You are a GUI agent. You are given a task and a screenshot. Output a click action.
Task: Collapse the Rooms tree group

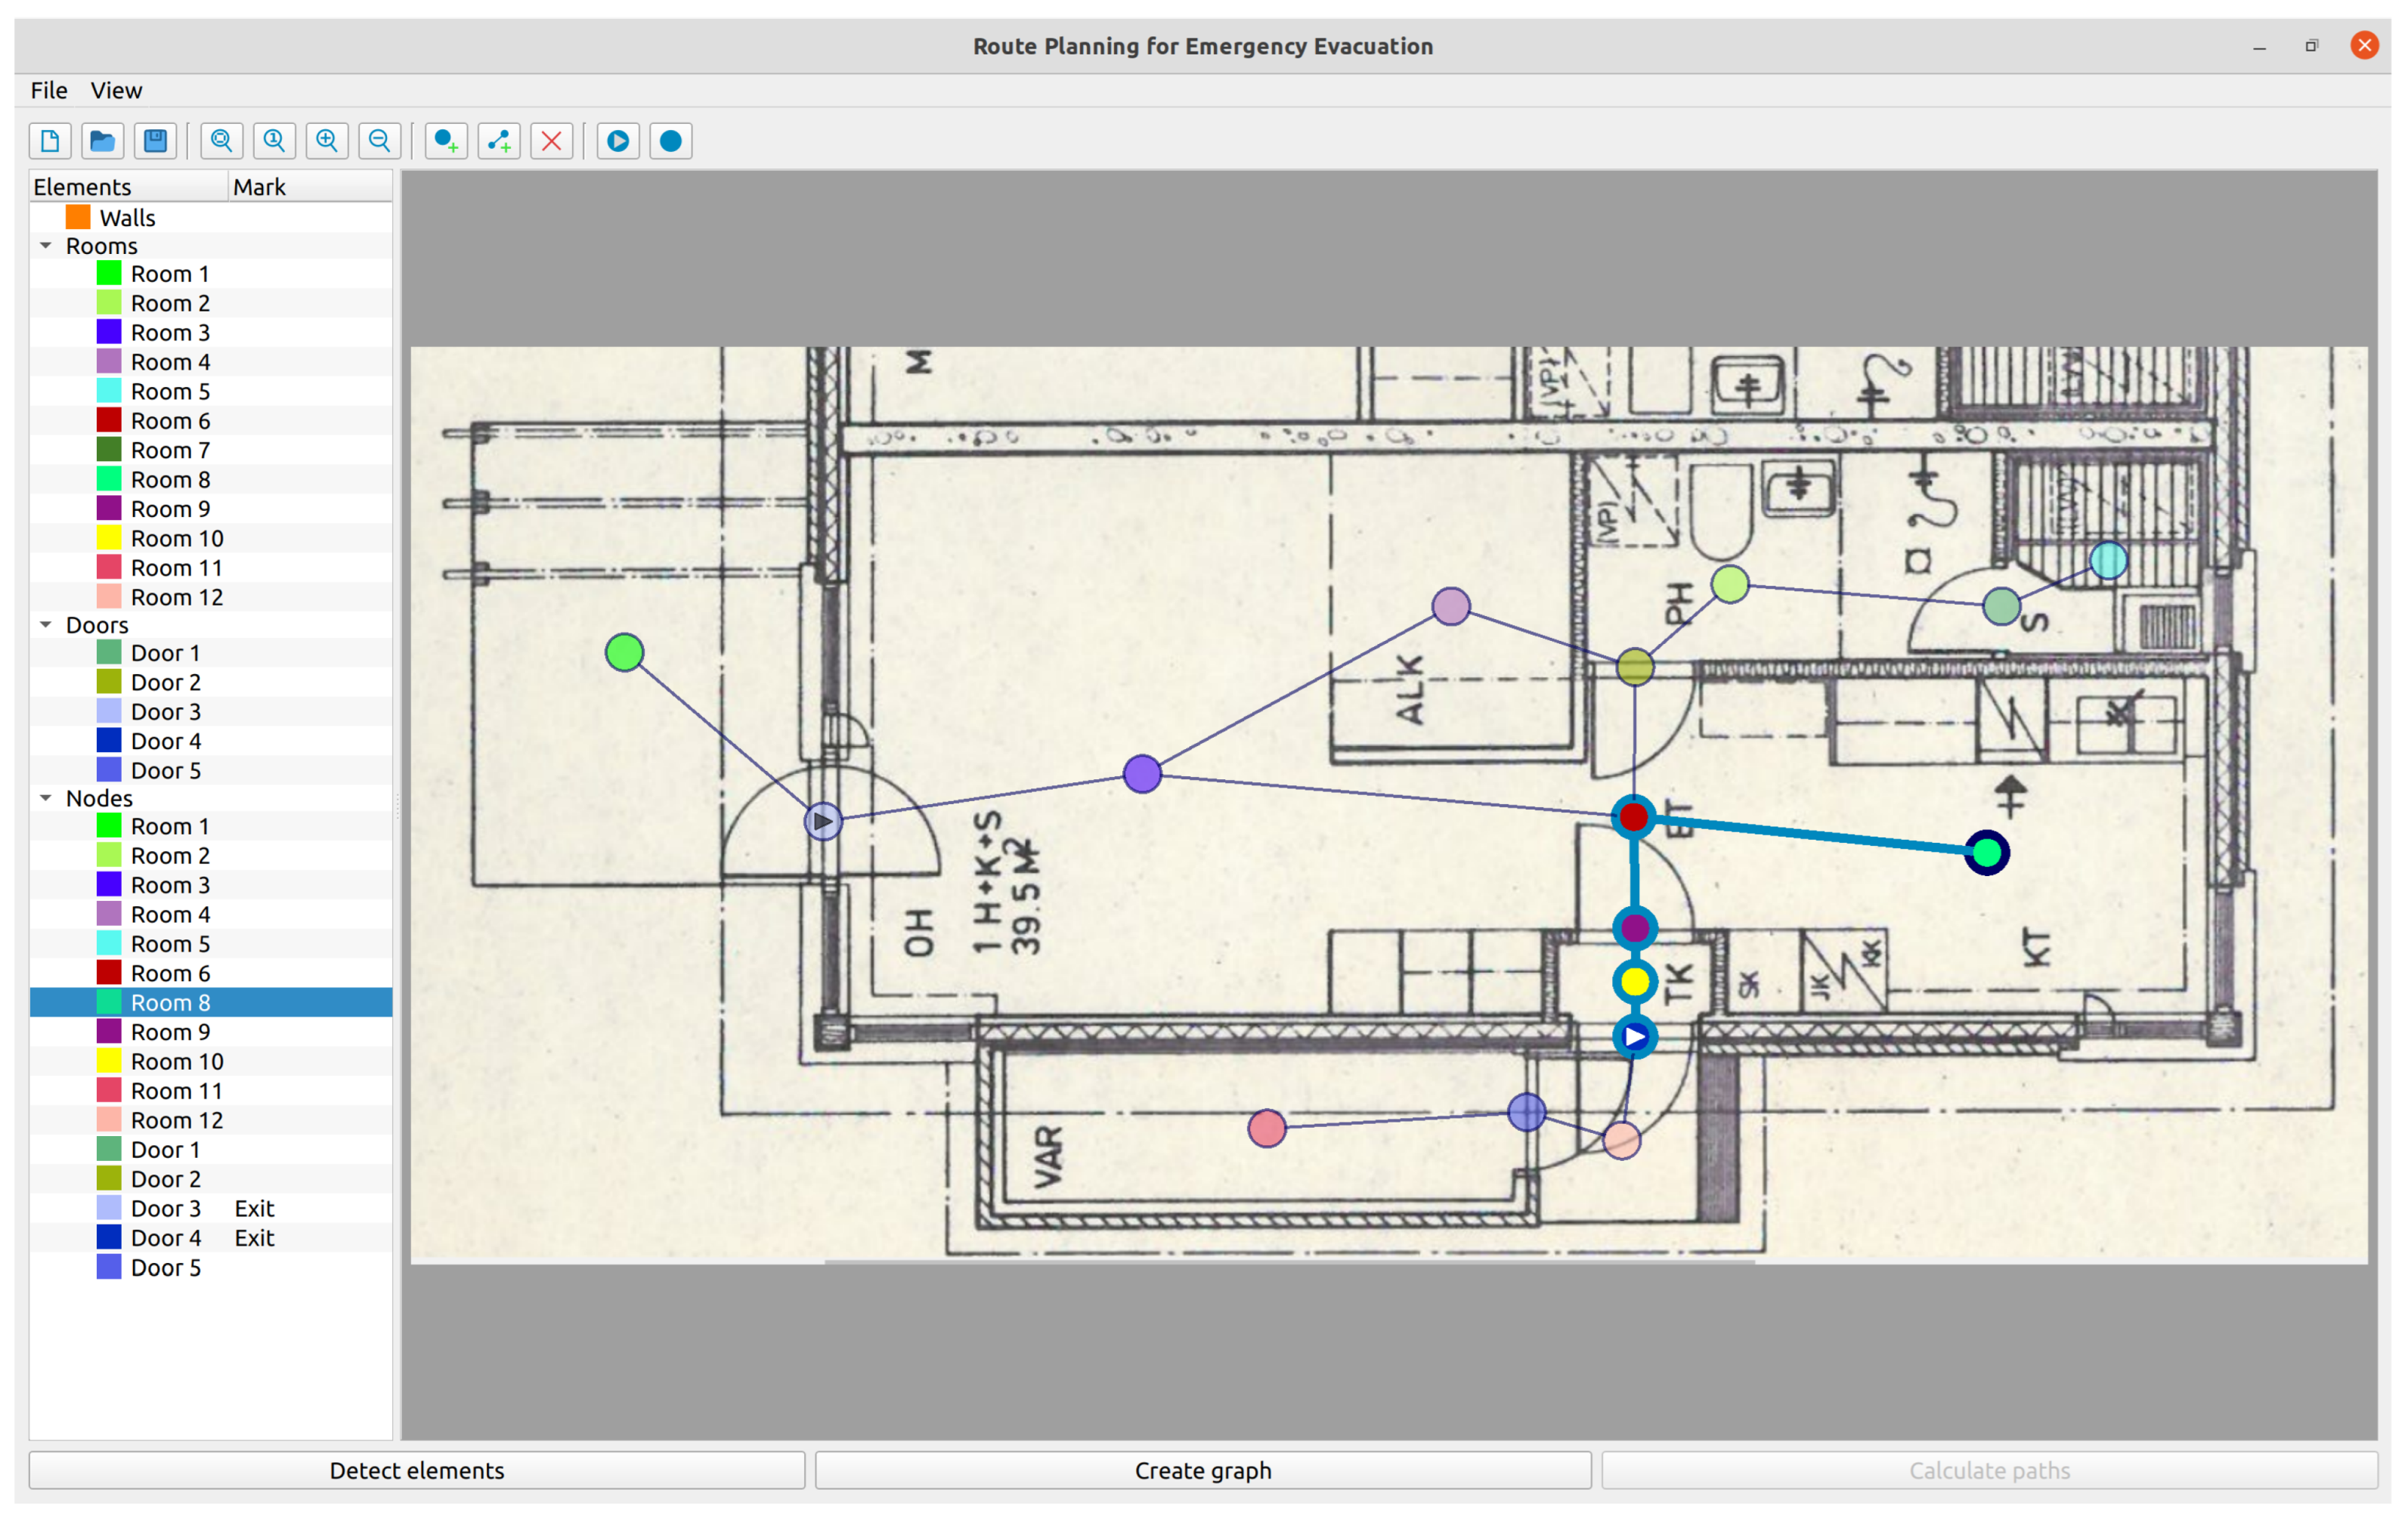46,246
